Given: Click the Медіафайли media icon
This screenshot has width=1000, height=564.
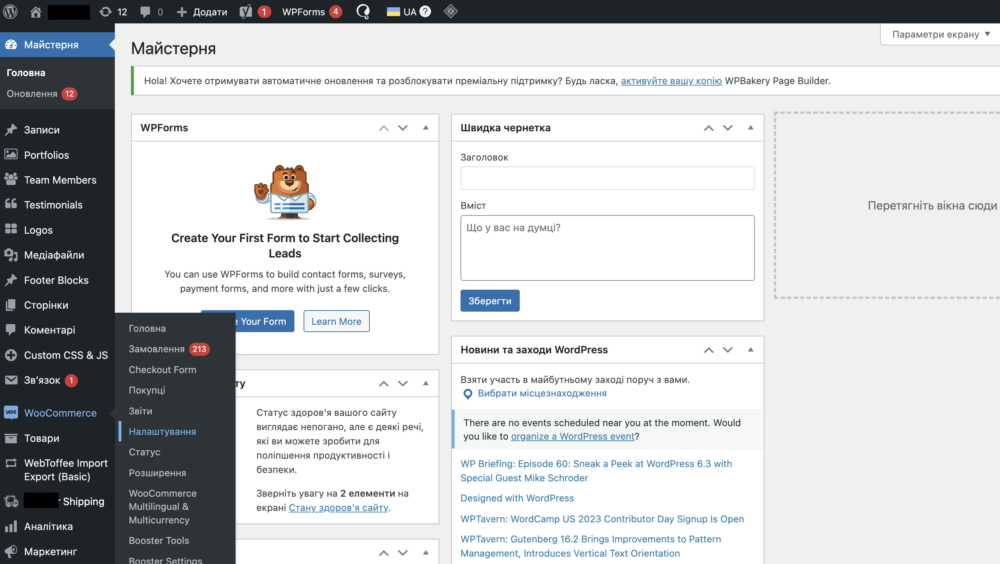Looking at the screenshot, I should 11,255.
